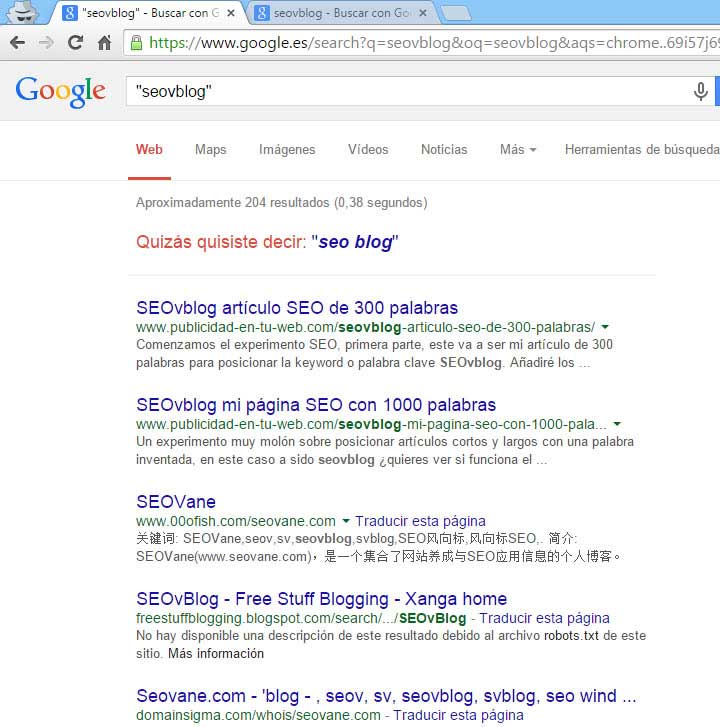720x727 pixels.
Task: Reload the page with refresh icon
Action: (75, 43)
